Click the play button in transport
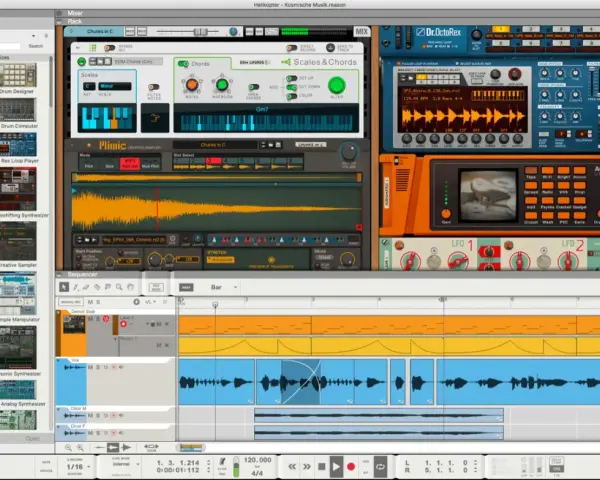600x480 pixels. [x=336, y=466]
